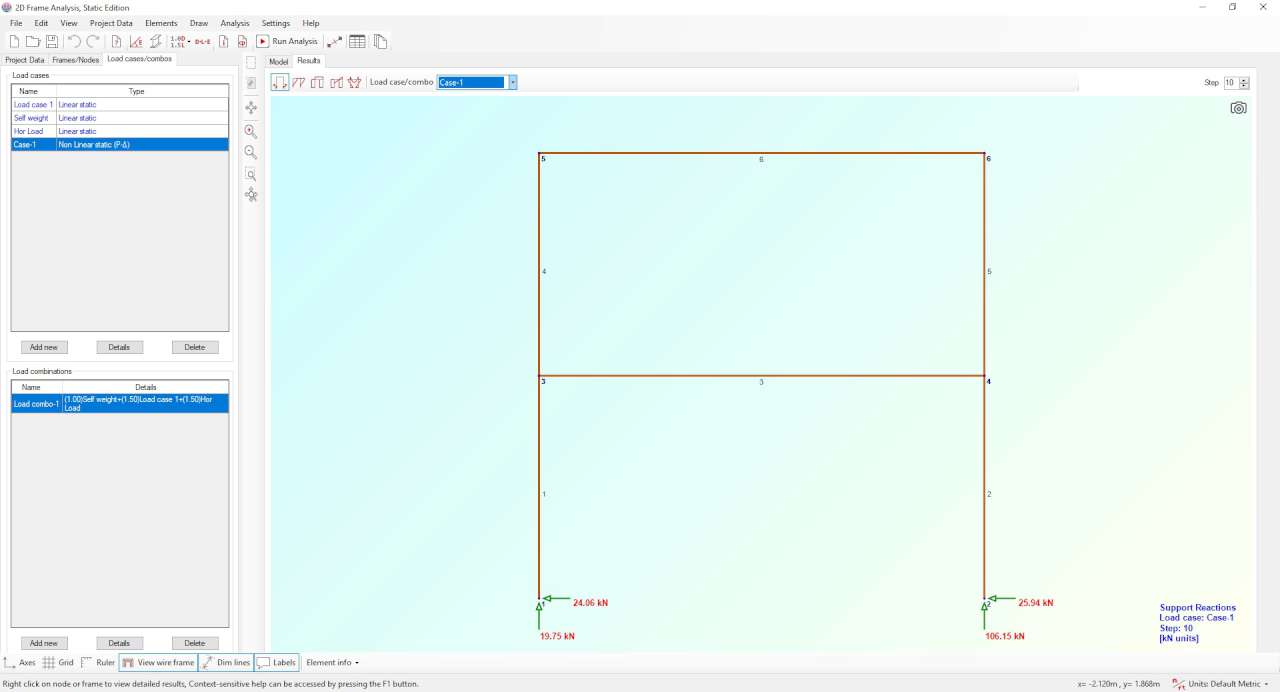Take a screenshot with the camera icon

point(1238,108)
